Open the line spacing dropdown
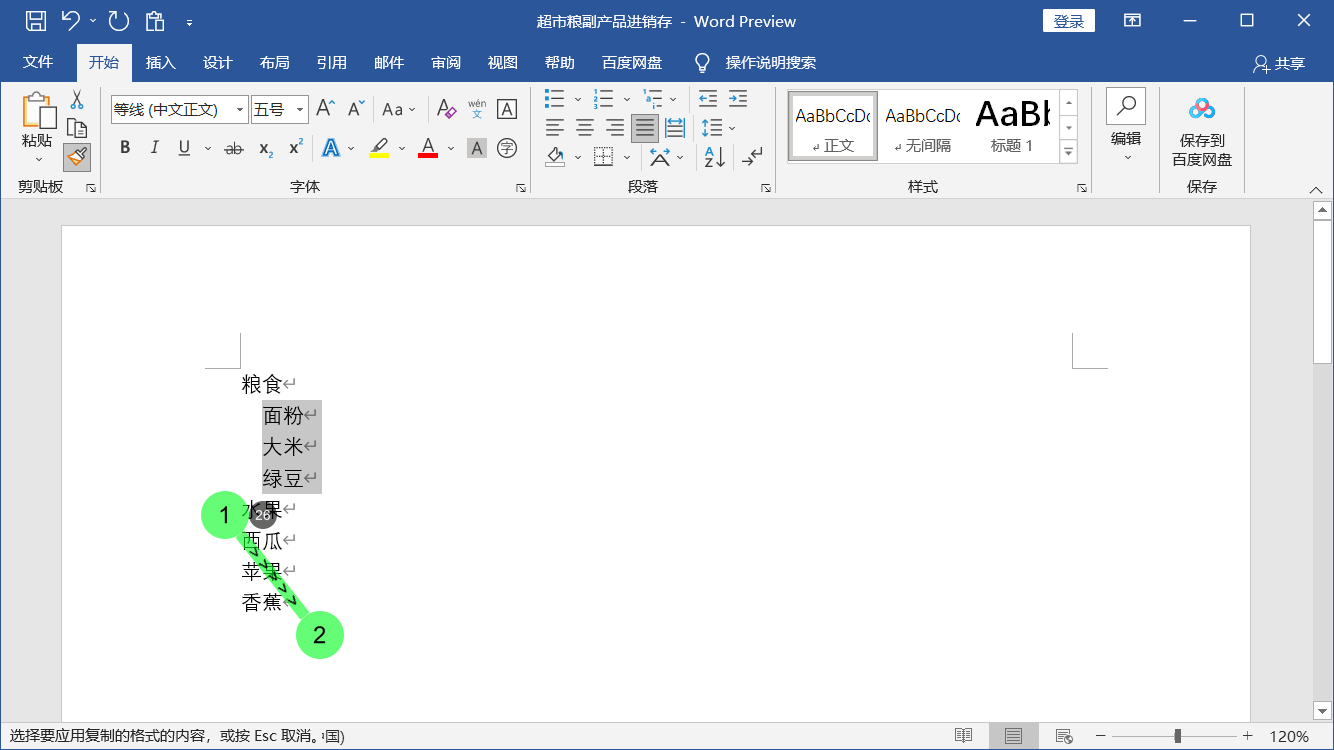 (x=718, y=128)
